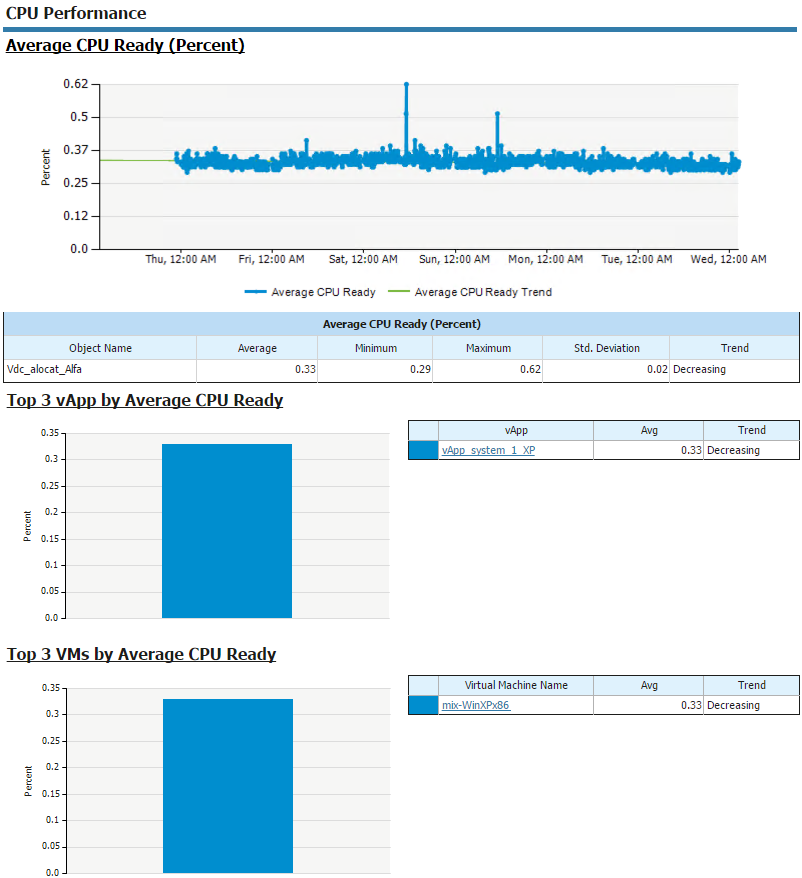Open the mix-WinXPx86 virtual machine link
Viewport: 802px width, 878px height.
[x=475, y=705]
